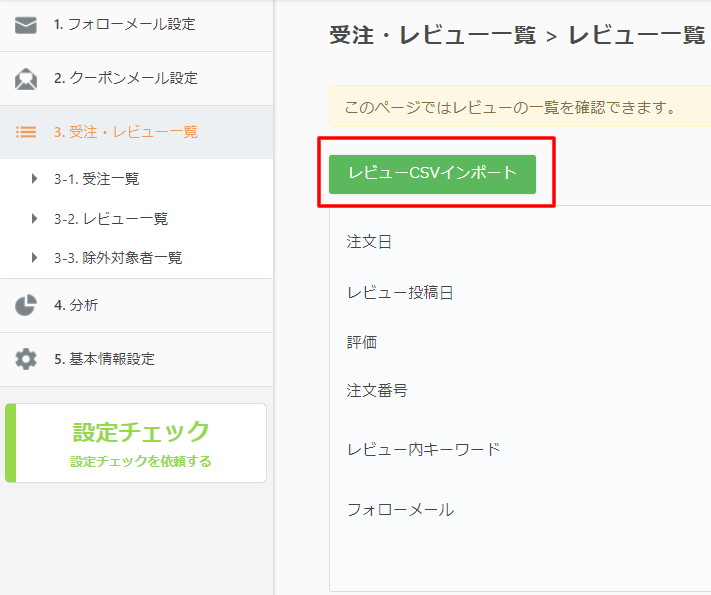Click the pie chart icon for 分析
The image size is (711, 595).
point(26,305)
